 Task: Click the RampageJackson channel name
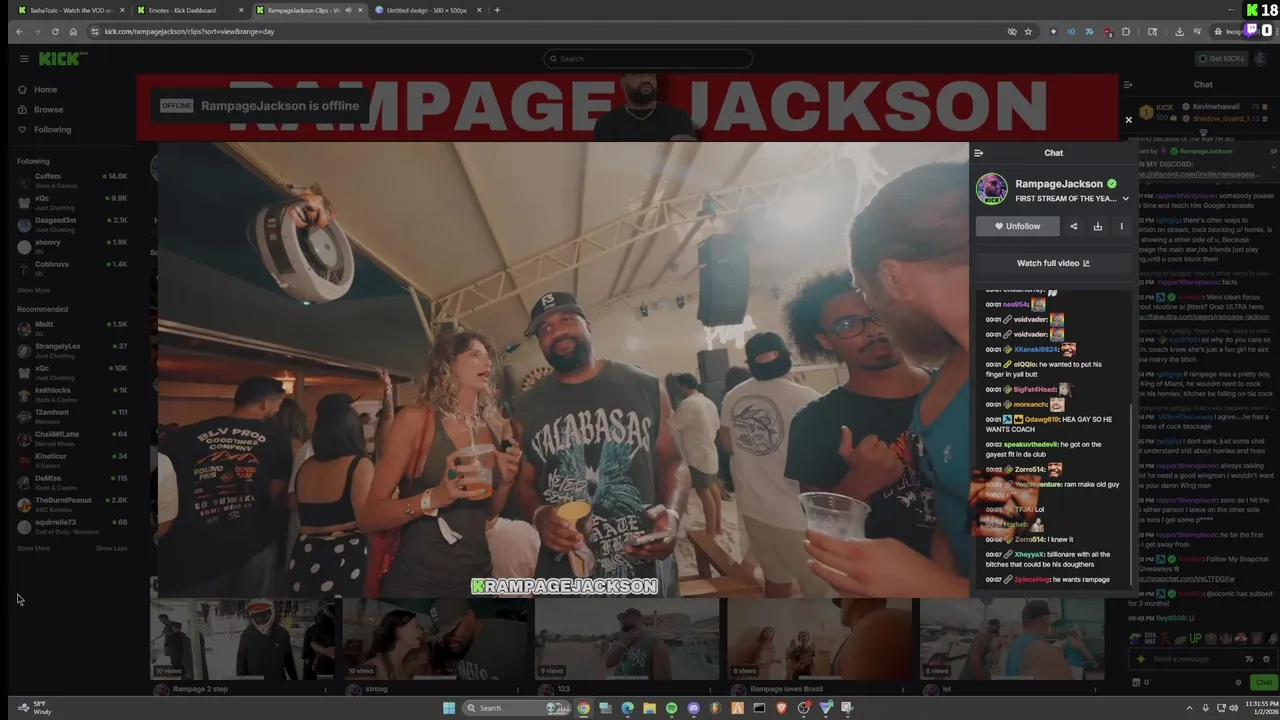[1058, 184]
